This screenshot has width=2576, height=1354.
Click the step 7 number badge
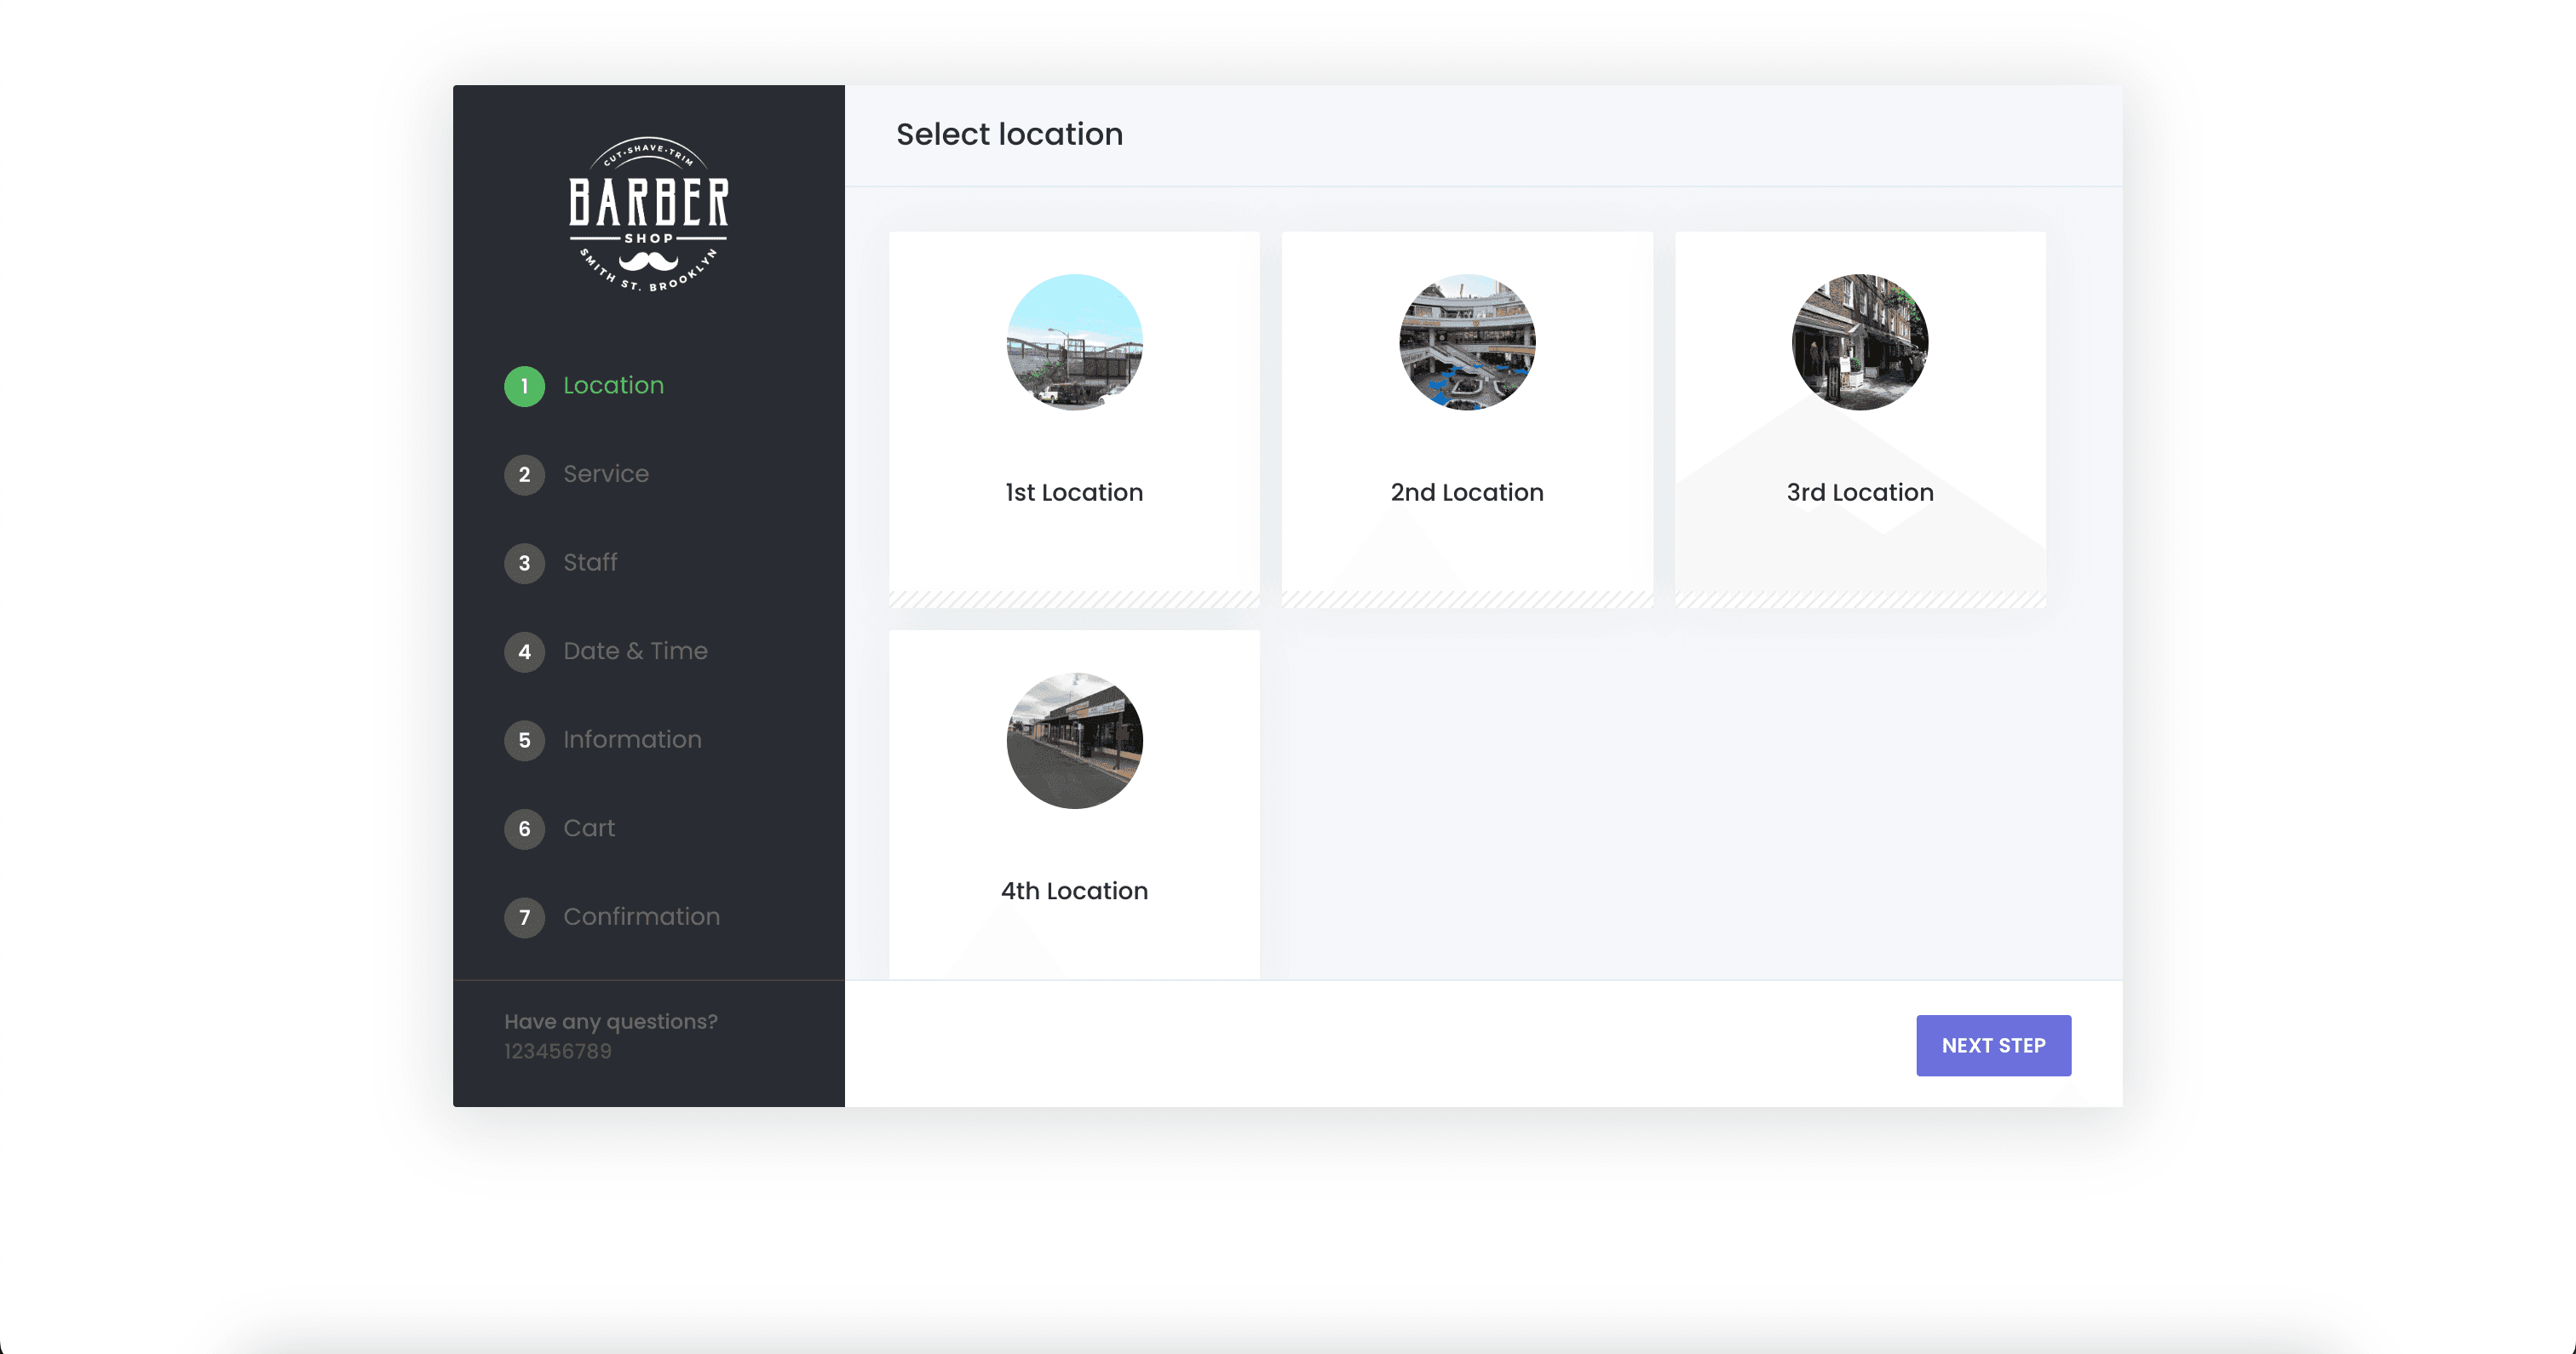pos(524,917)
